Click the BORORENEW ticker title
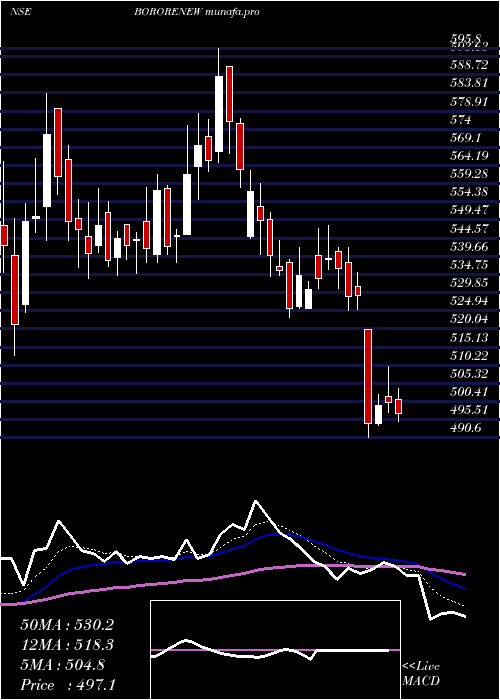The height and width of the screenshot is (700, 500). [x=169, y=12]
